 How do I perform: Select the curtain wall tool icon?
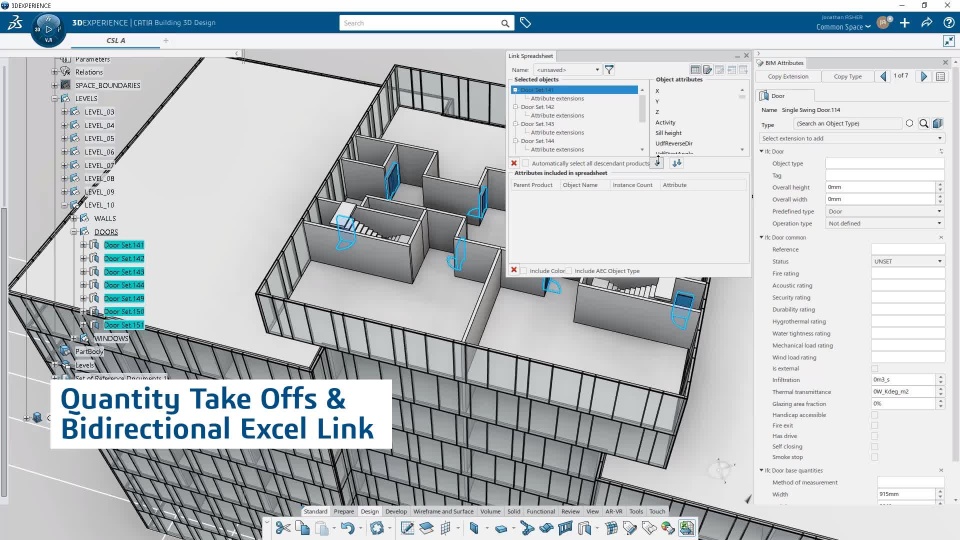[x=564, y=528]
